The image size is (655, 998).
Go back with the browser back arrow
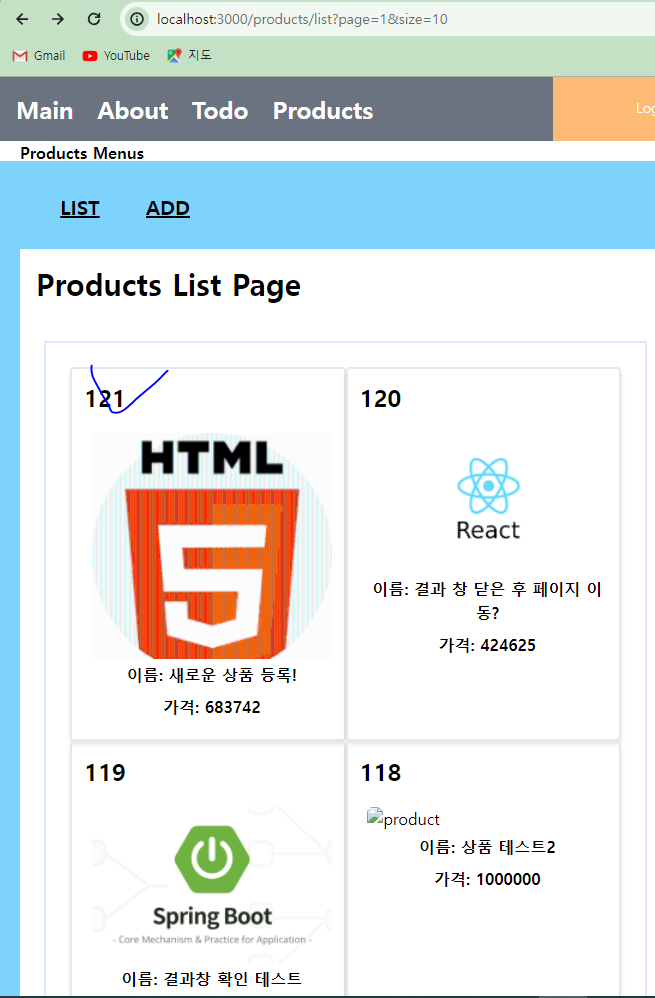point(22,19)
